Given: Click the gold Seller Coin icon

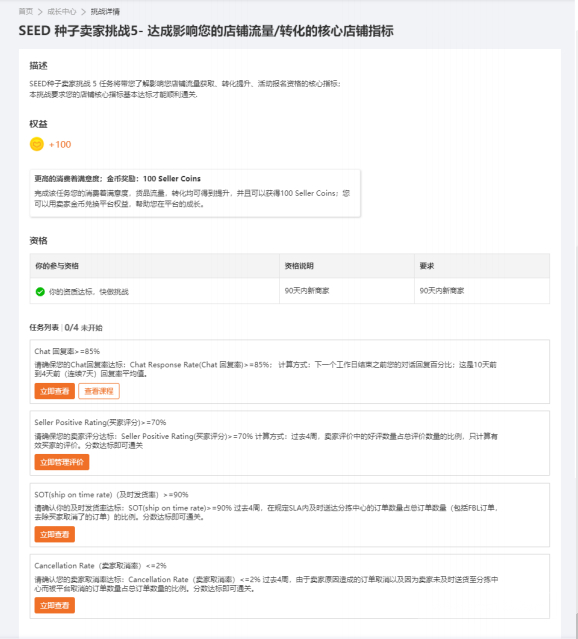Looking at the screenshot, I should (x=37, y=144).
